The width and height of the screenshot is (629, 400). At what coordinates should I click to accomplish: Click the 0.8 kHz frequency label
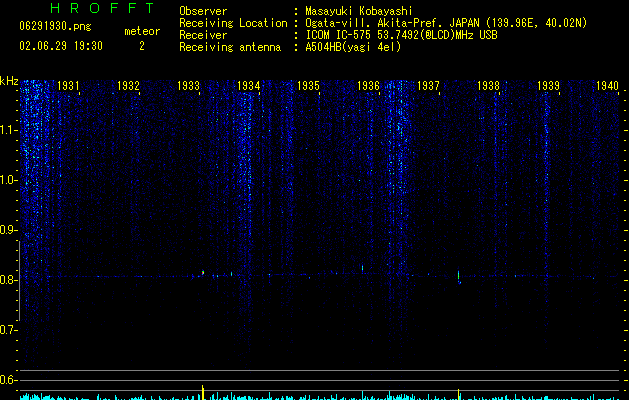[x=8, y=280]
